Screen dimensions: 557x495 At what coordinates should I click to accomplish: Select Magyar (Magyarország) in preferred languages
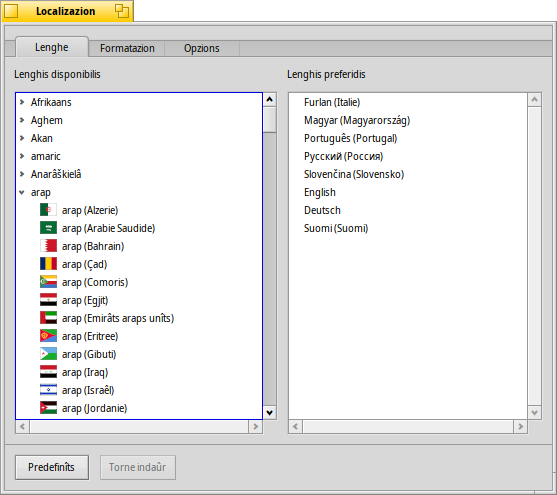[x=408, y=120]
